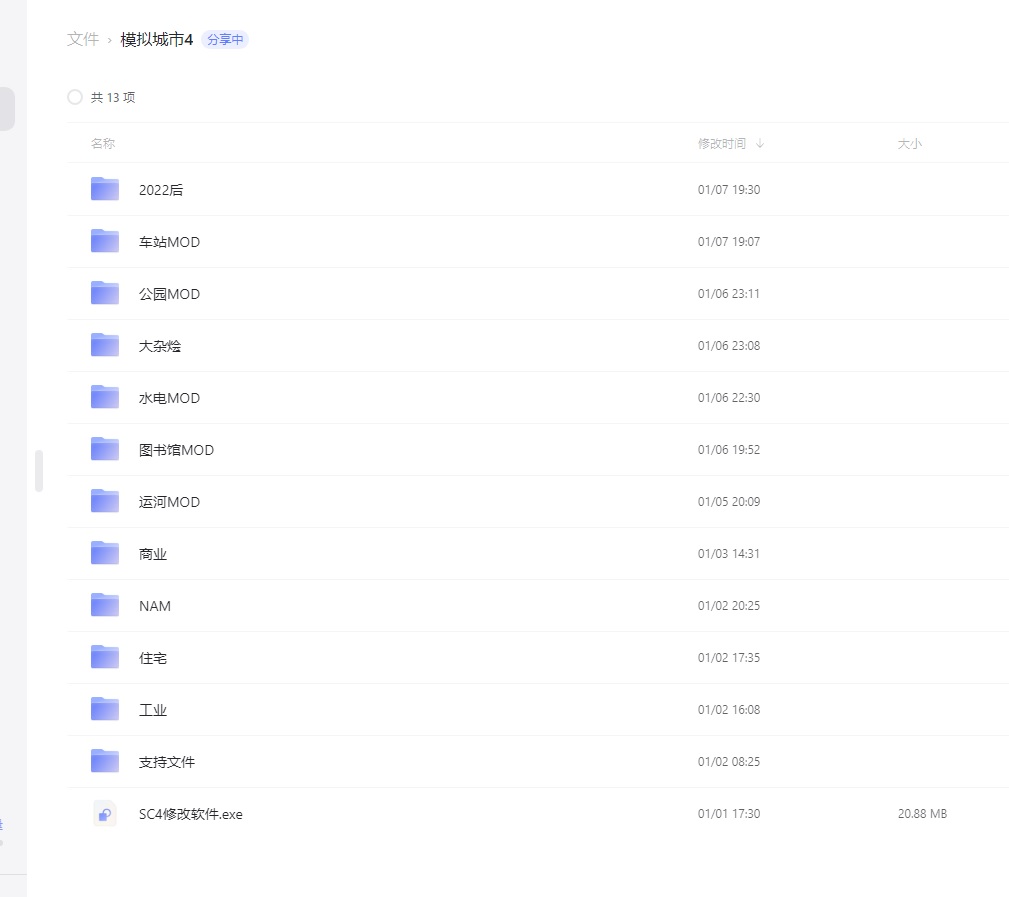Click the left sidebar resize handle

pyautogui.click(x=39, y=471)
